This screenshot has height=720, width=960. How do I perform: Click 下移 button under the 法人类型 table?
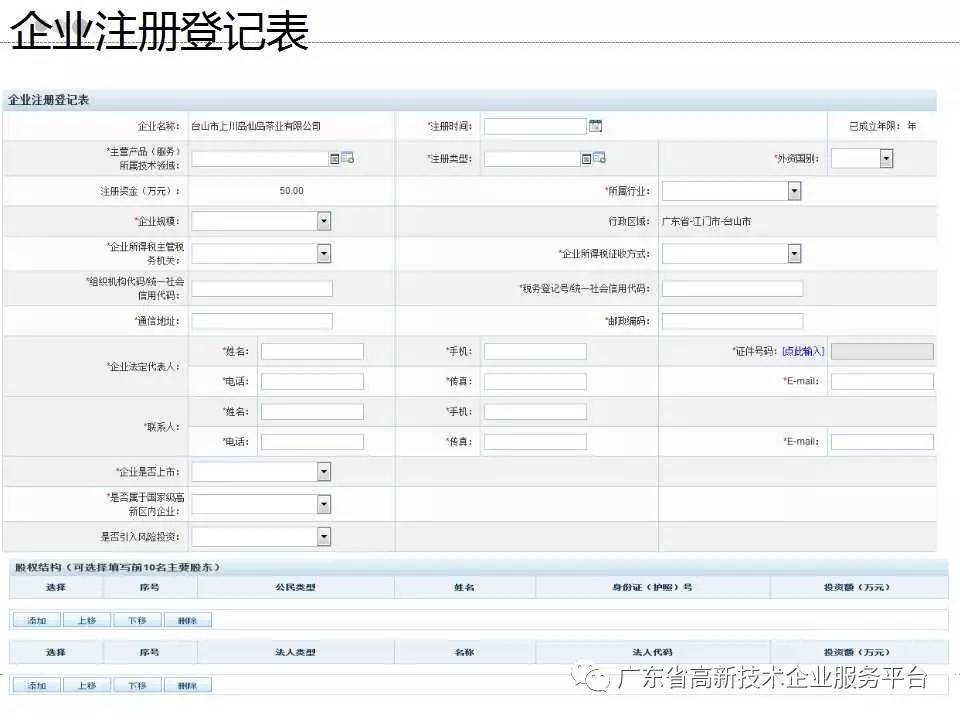(137, 685)
